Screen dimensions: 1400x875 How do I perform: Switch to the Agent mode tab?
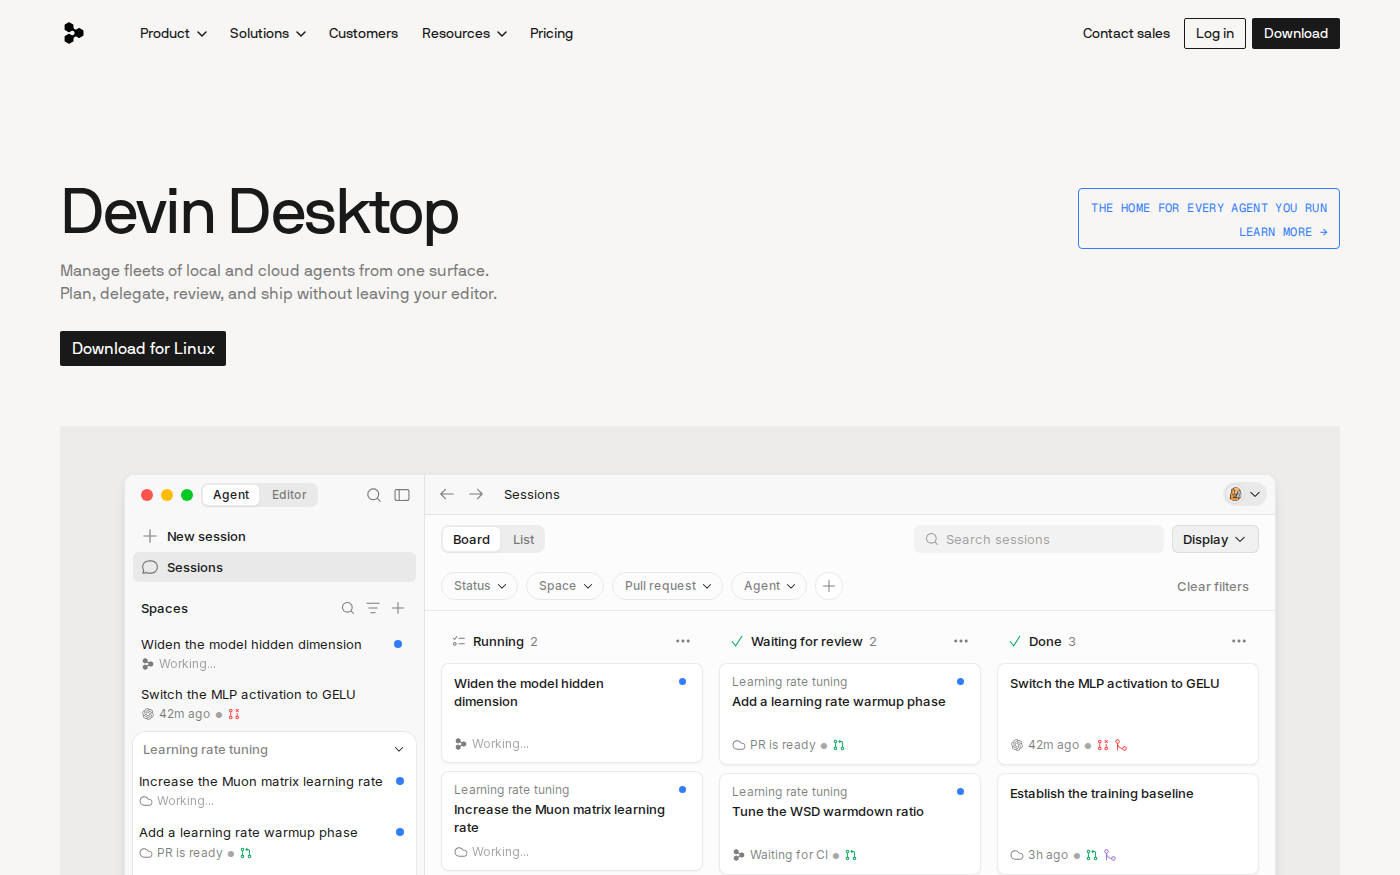pyautogui.click(x=231, y=495)
